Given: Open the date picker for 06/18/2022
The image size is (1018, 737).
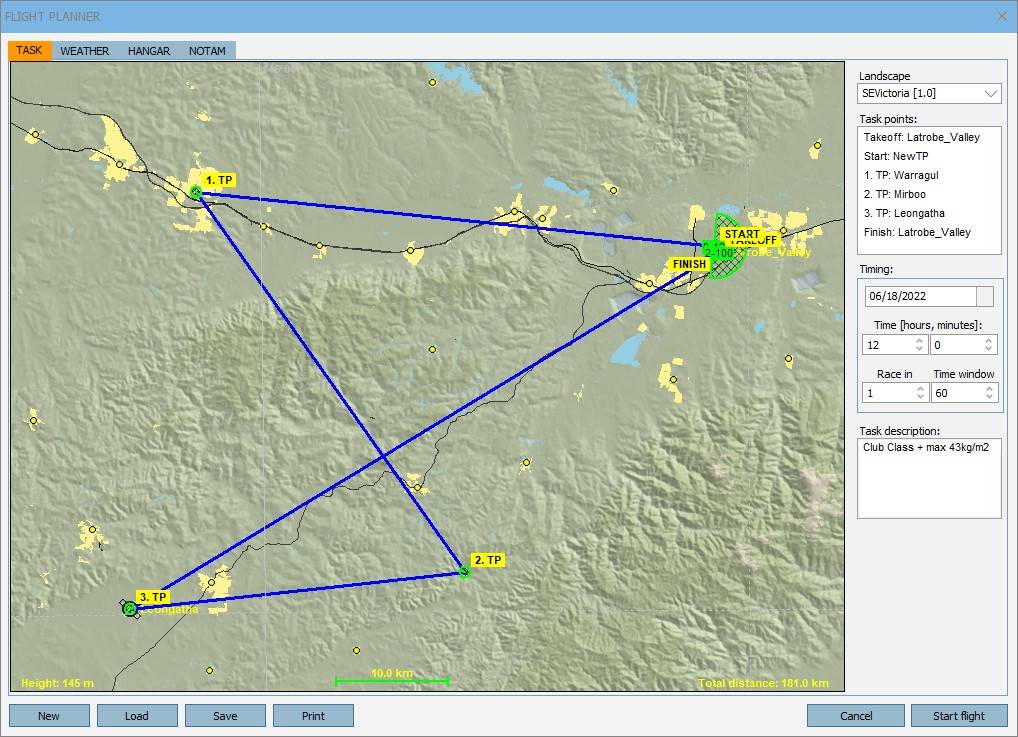Looking at the screenshot, I should point(985,296).
